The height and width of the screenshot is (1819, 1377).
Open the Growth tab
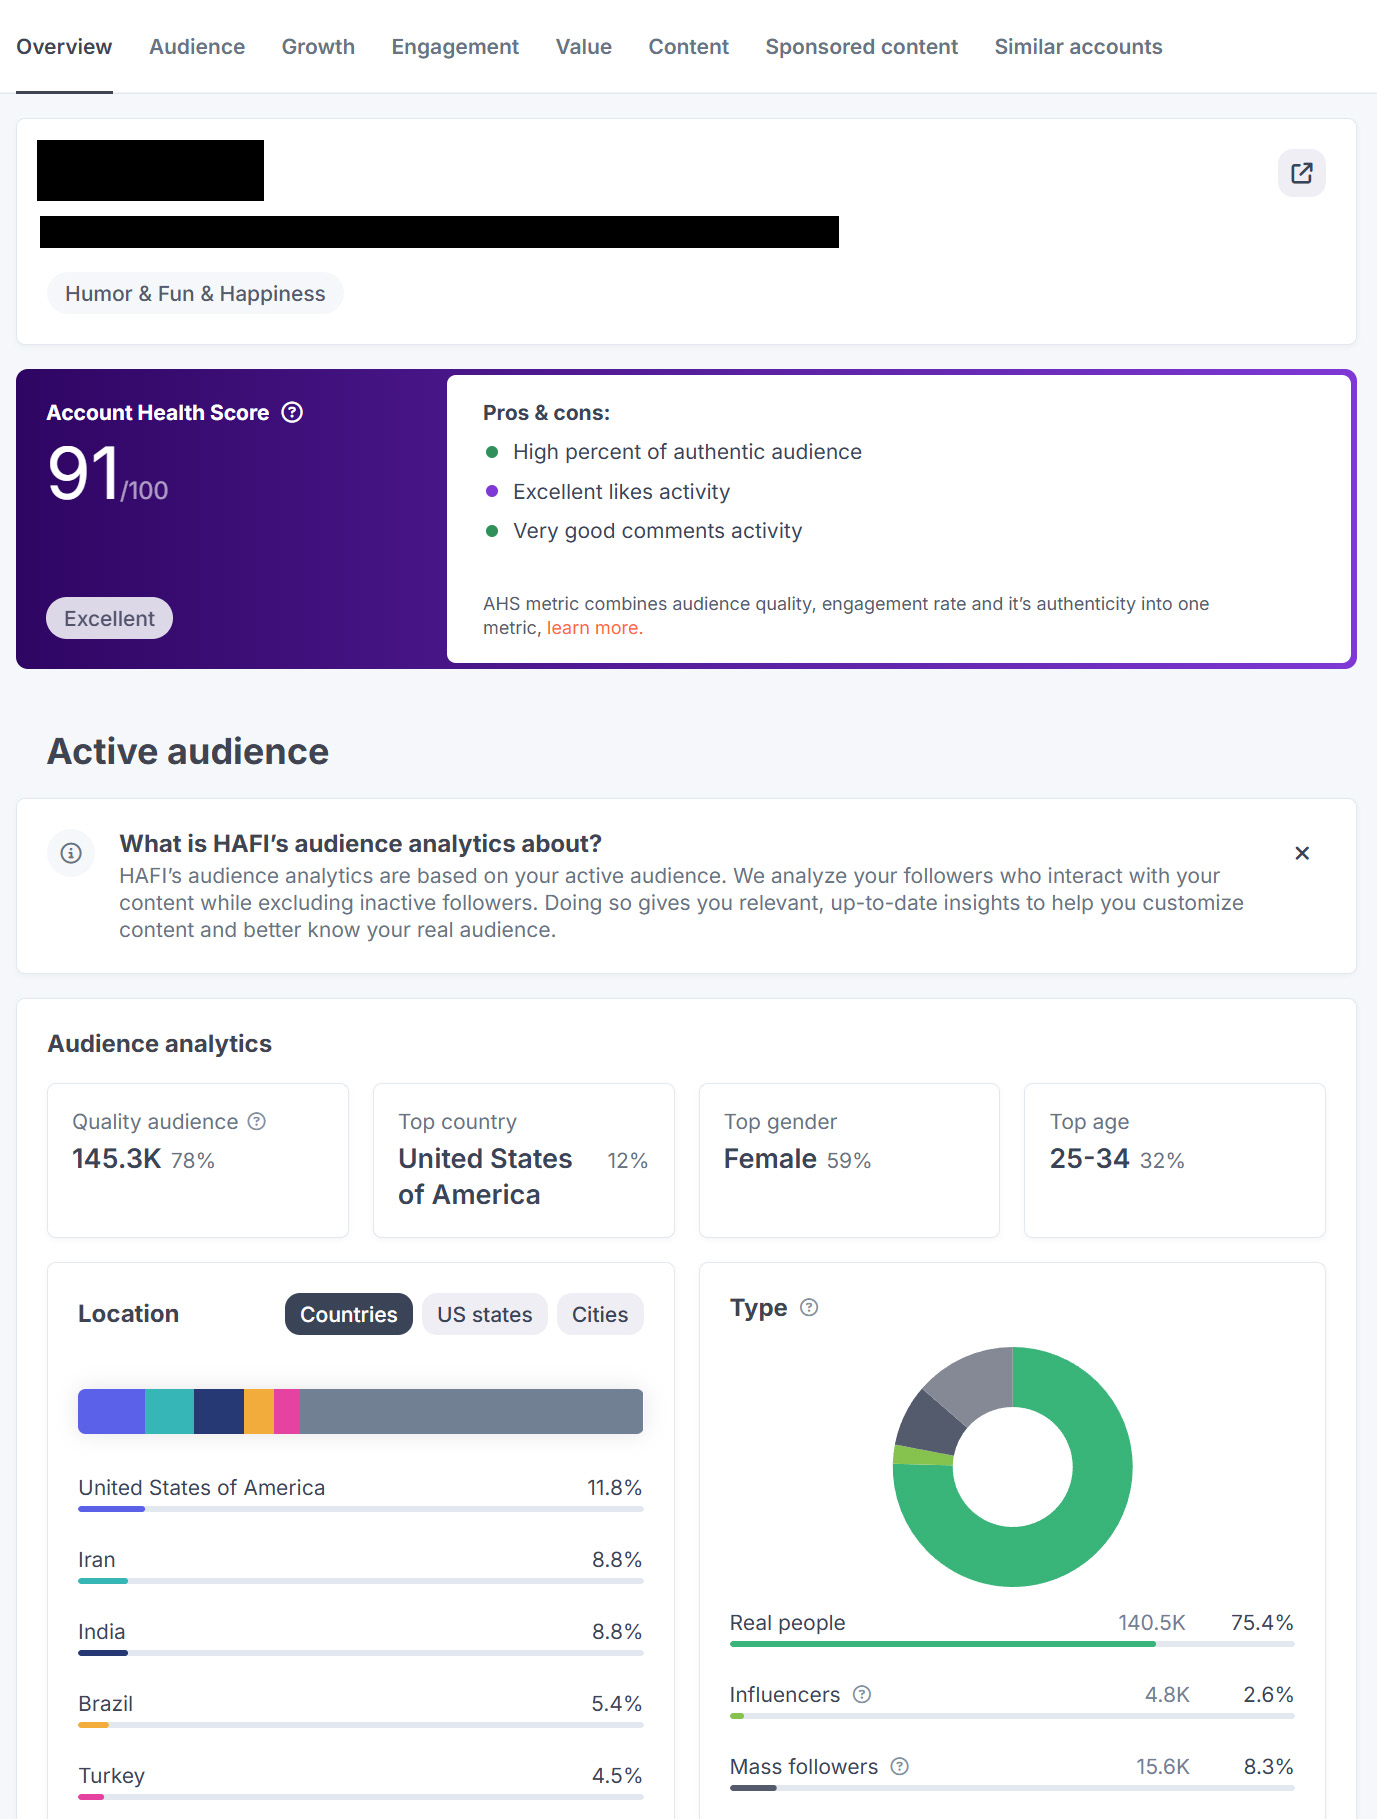coord(318,47)
